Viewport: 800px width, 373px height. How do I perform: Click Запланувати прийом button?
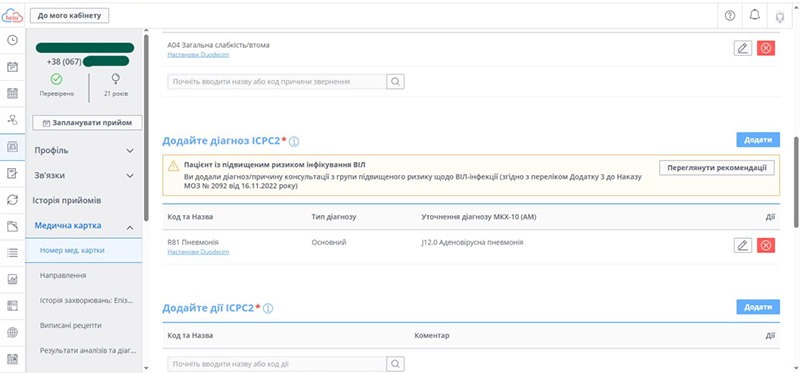pos(87,123)
